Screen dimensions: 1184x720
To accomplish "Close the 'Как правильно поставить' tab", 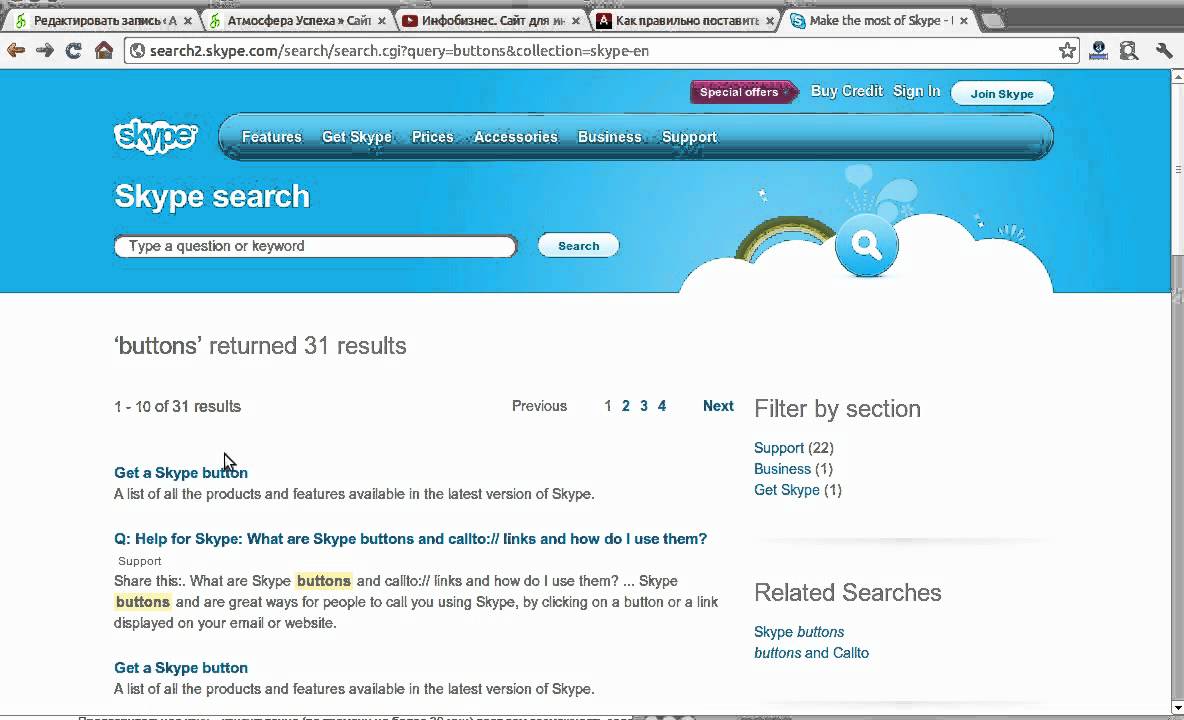I will [x=769, y=21].
